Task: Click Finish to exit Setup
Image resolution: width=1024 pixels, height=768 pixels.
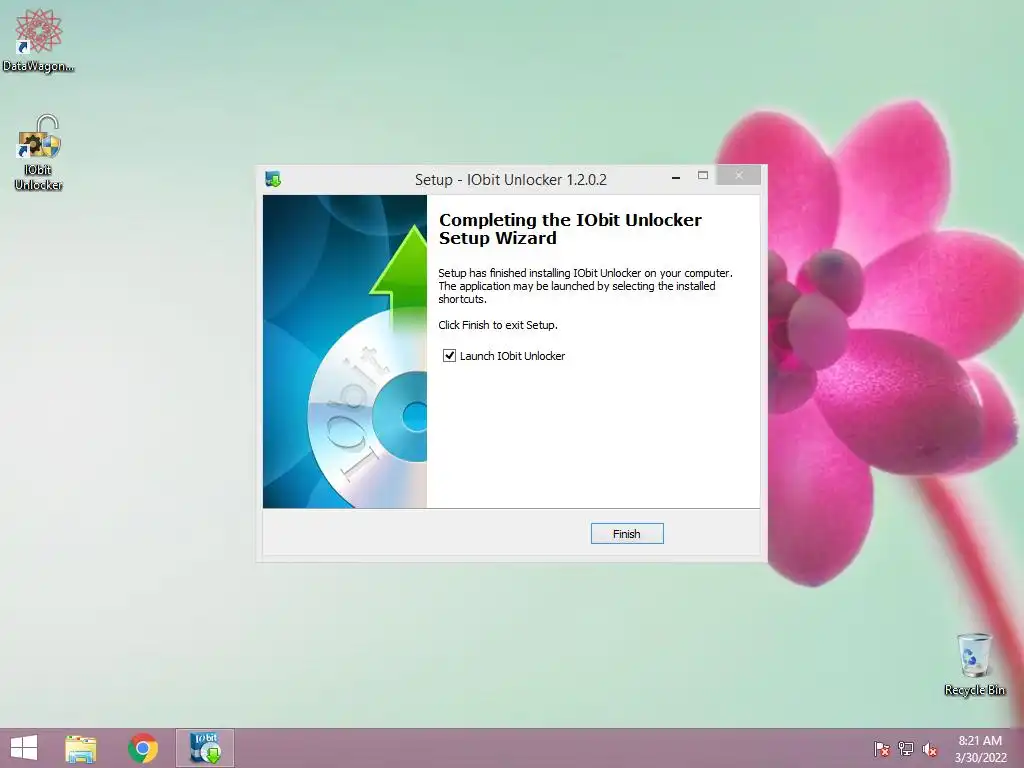Action: coord(627,534)
